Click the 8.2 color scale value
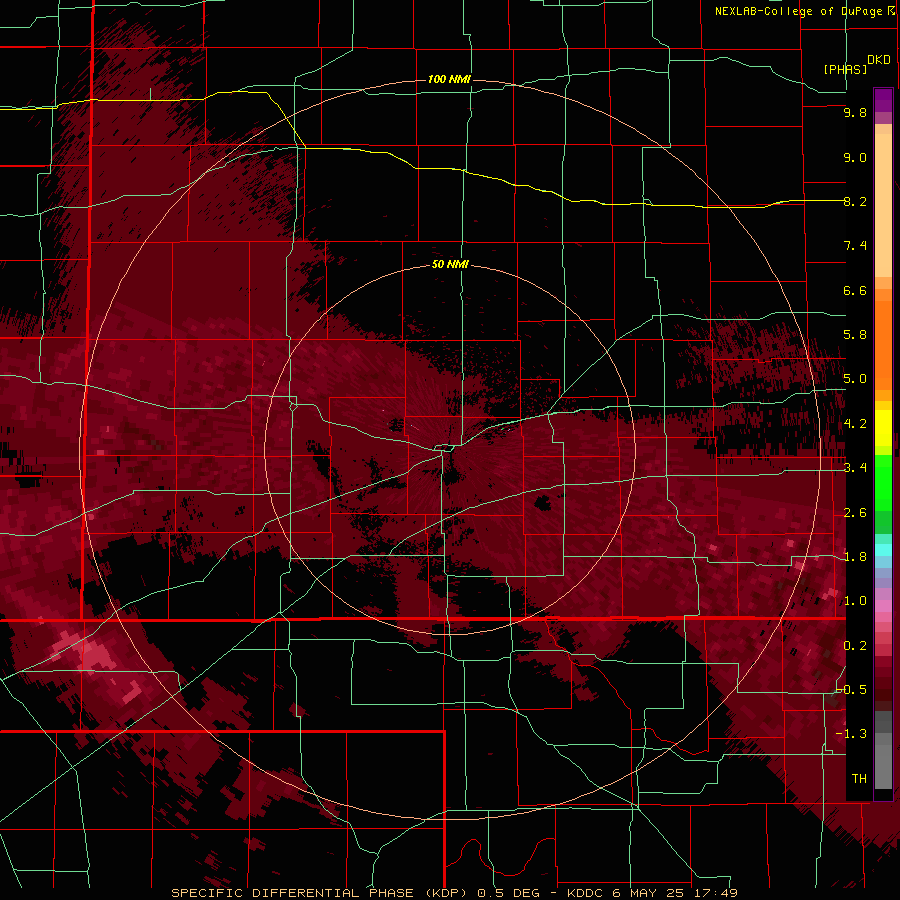900x900 pixels. [x=855, y=201]
